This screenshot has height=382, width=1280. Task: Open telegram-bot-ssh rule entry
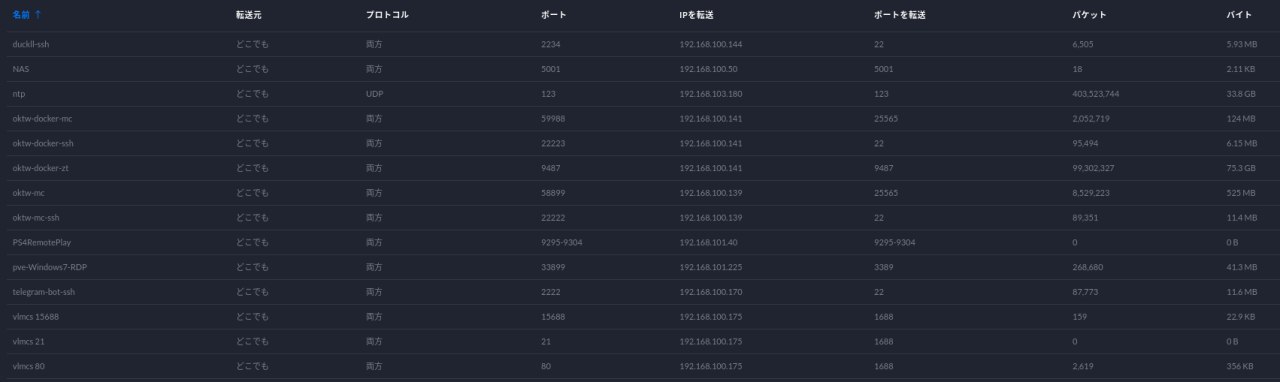[x=640, y=292]
